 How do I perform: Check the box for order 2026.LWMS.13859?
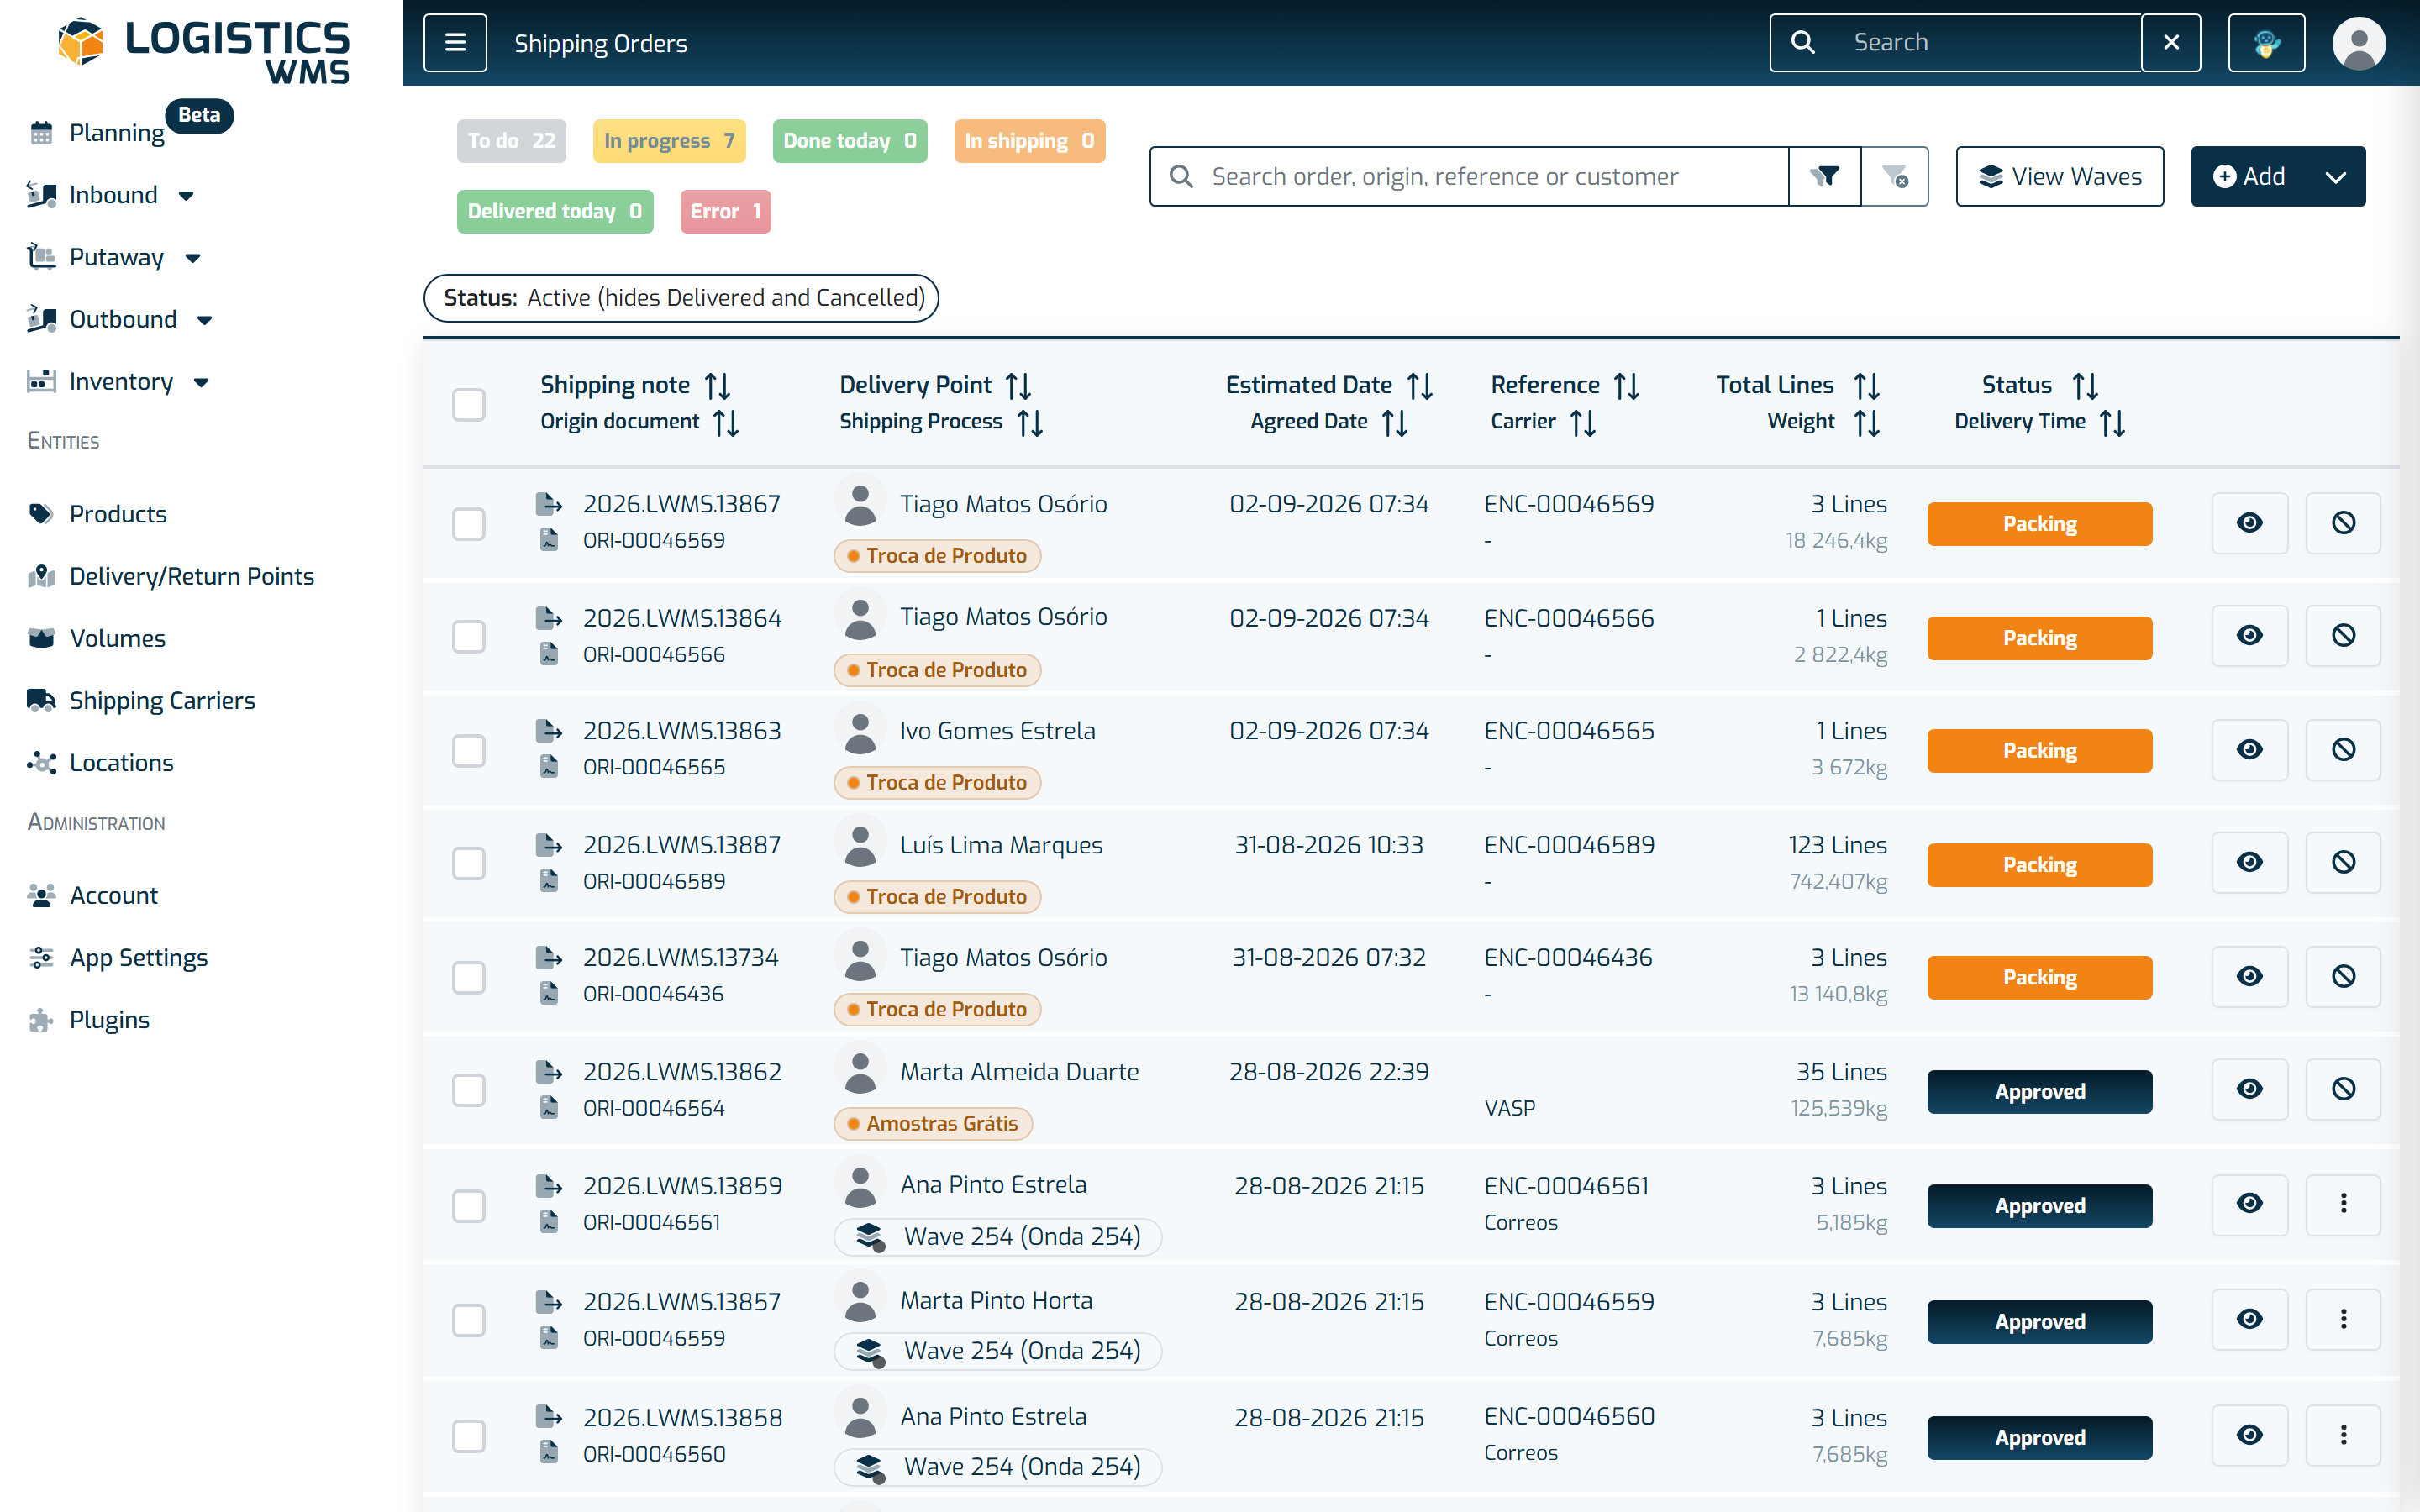tap(469, 1205)
